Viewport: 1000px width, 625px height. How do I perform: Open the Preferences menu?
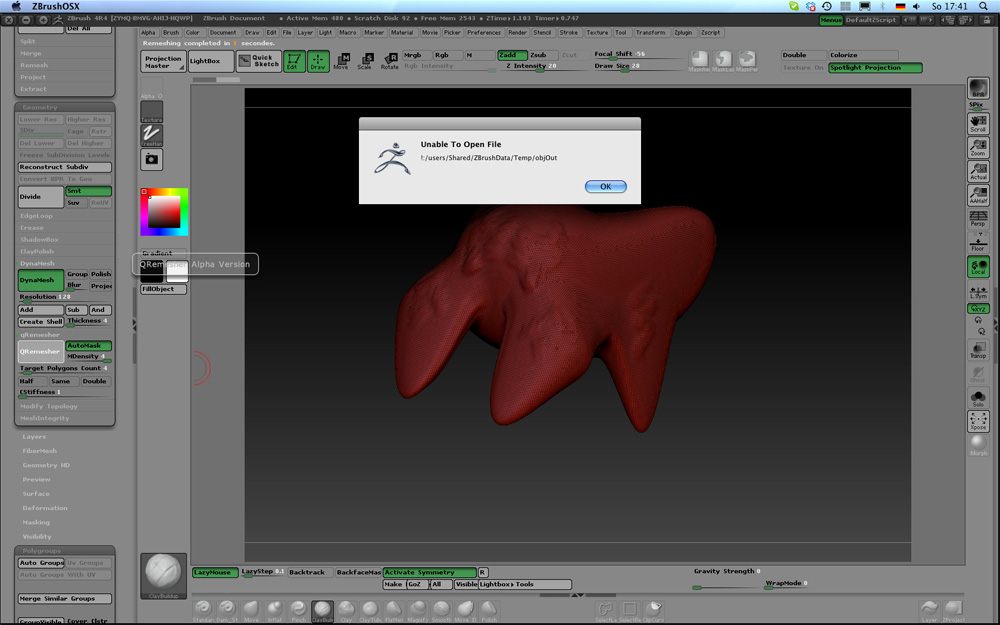[x=484, y=33]
